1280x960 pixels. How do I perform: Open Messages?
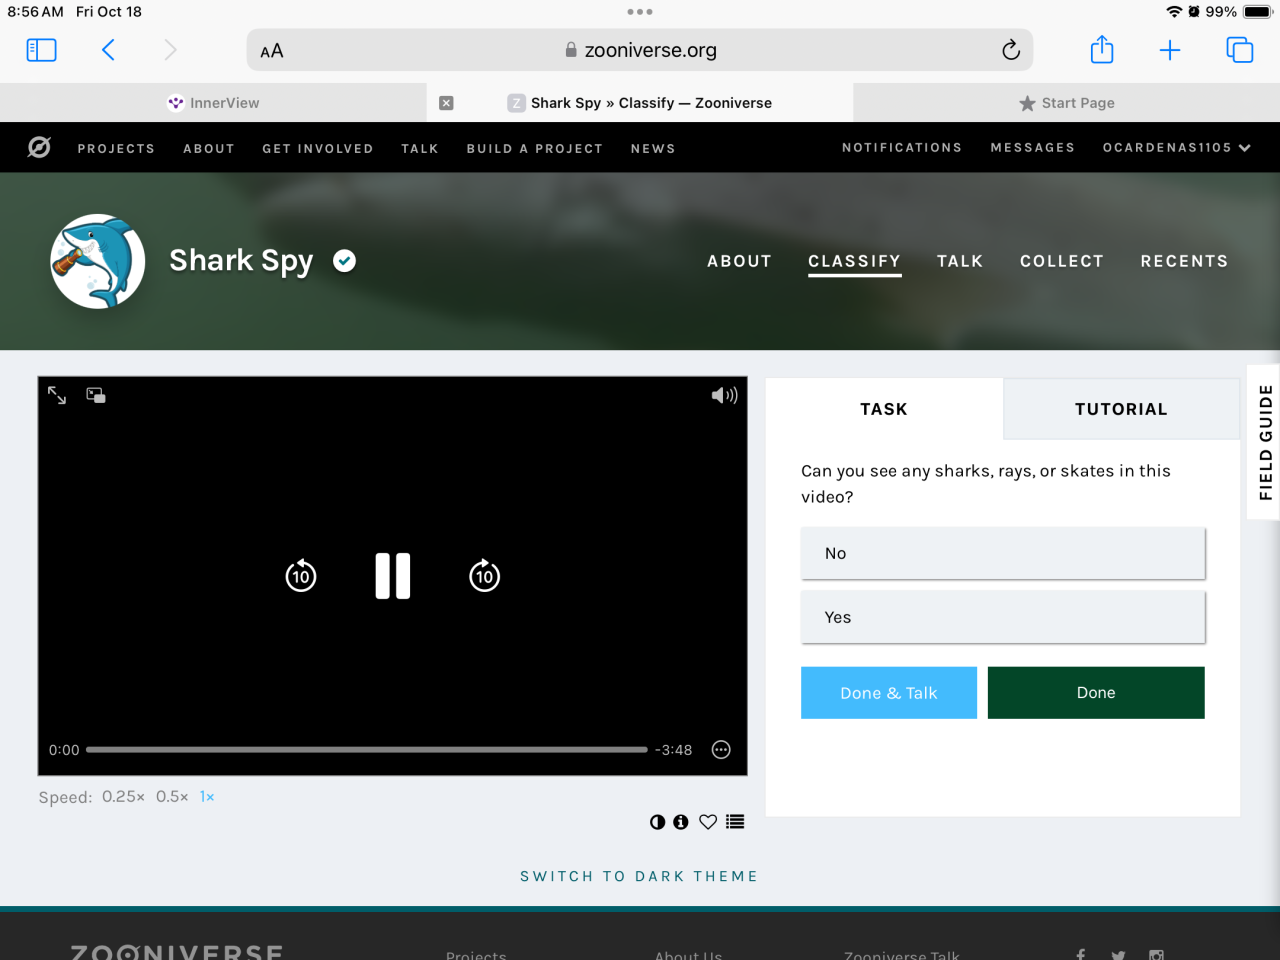tap(1033, 148)
